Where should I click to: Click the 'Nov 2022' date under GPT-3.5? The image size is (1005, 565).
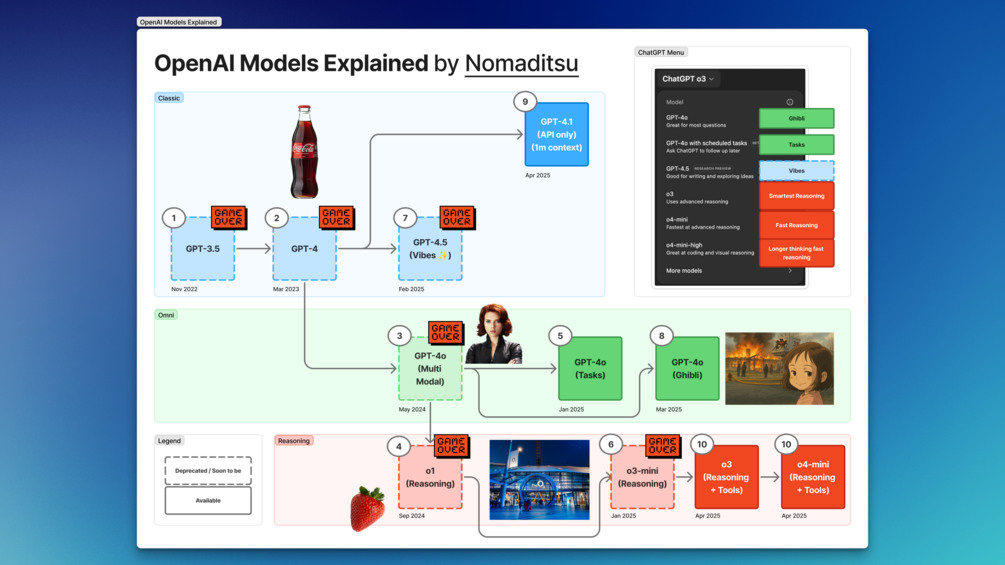[185, 289]
